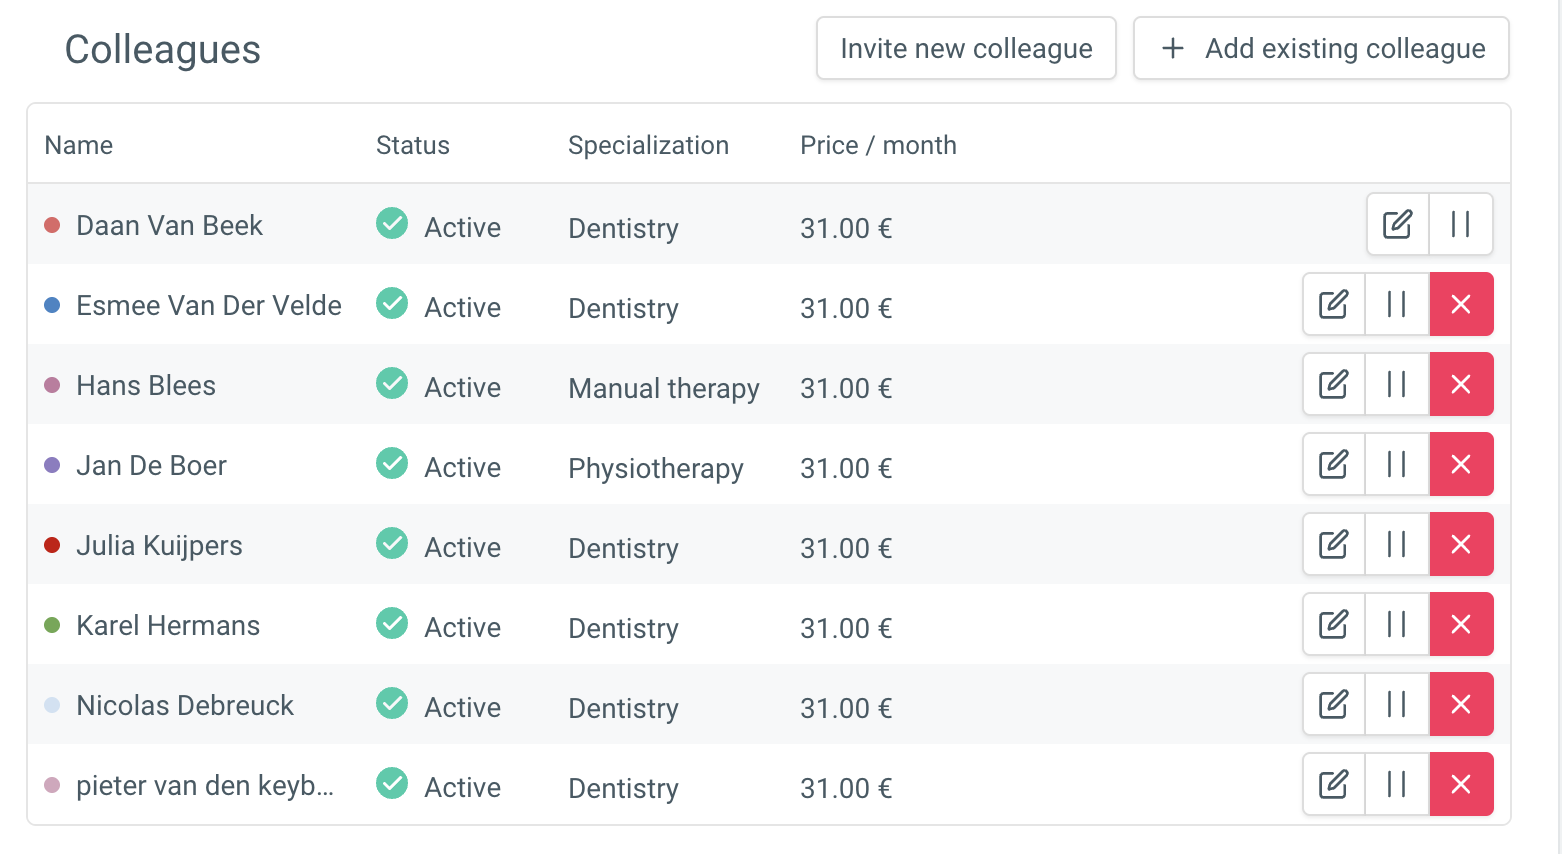This screenshot has width=1562, height=854.
Task: Pause Daan Van Beek's subscription
Action: [x=1460, y=224]
